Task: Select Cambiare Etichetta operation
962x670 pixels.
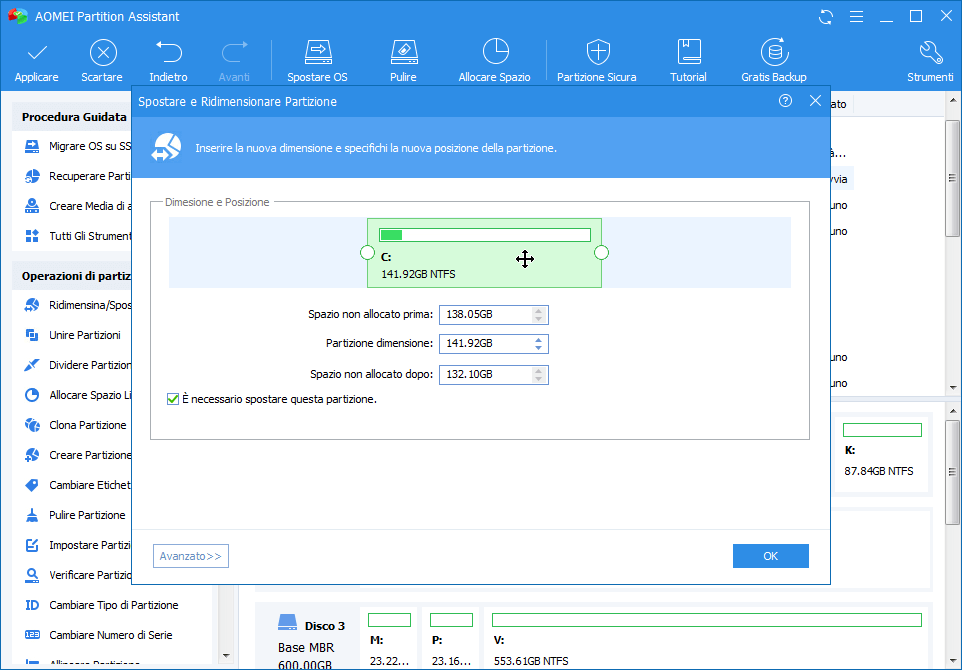Action: (x=77, y=485)
